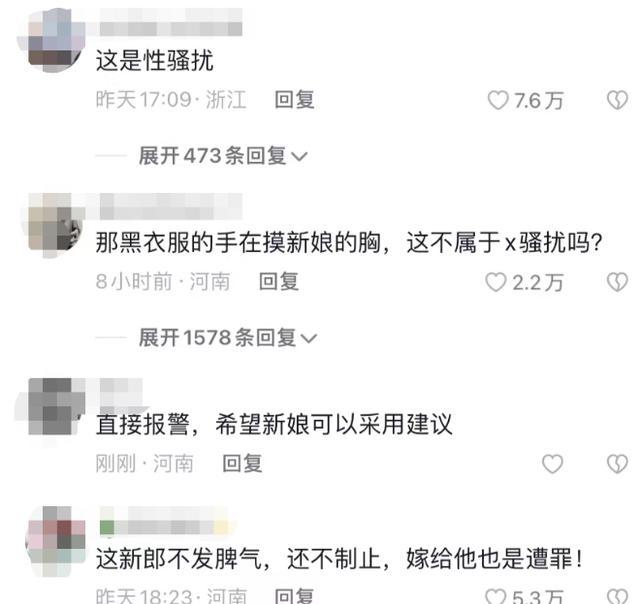Open avatar beside 那黑衣服的手 comment
This screenshot has width=640, height=604.
(x=52, y=226)
